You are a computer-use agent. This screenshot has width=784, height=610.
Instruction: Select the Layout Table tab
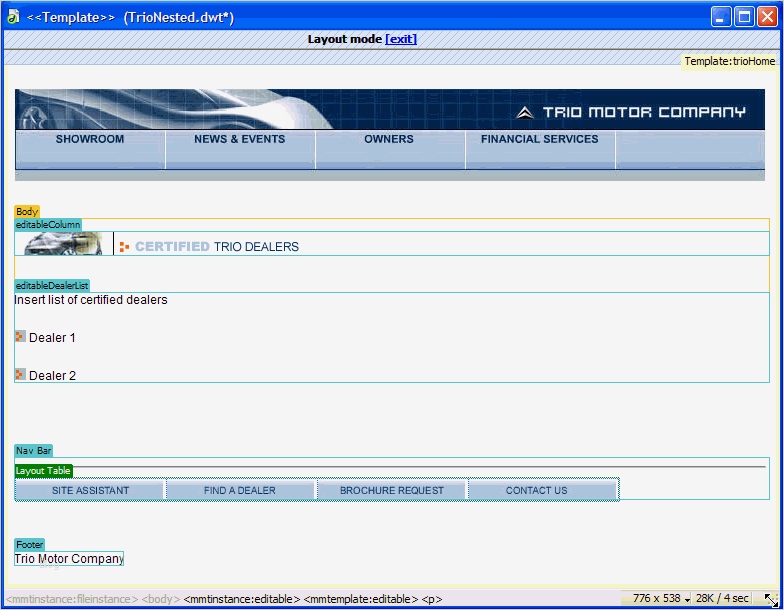coord(44,471)
